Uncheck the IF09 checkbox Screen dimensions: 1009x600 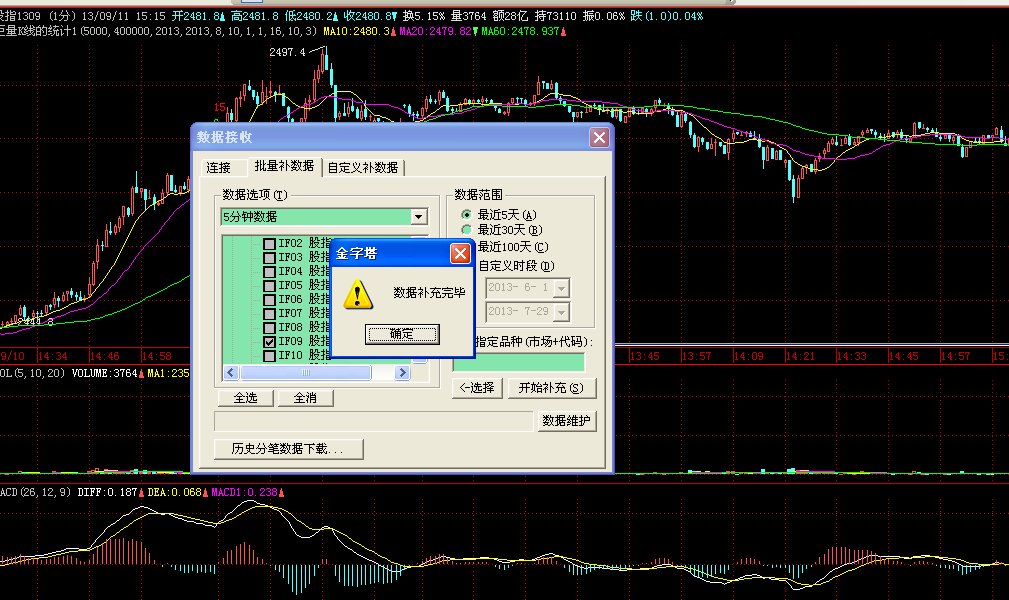(269, 342)
